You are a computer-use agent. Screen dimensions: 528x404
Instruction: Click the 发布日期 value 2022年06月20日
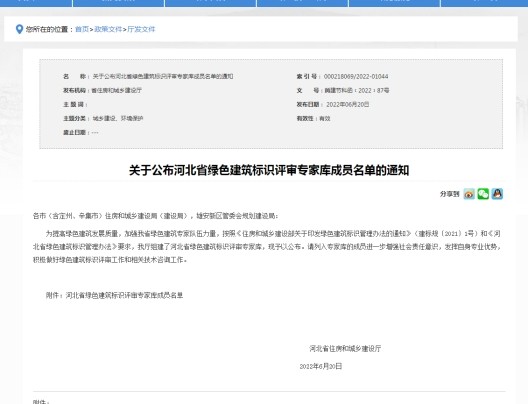point(348,104)
